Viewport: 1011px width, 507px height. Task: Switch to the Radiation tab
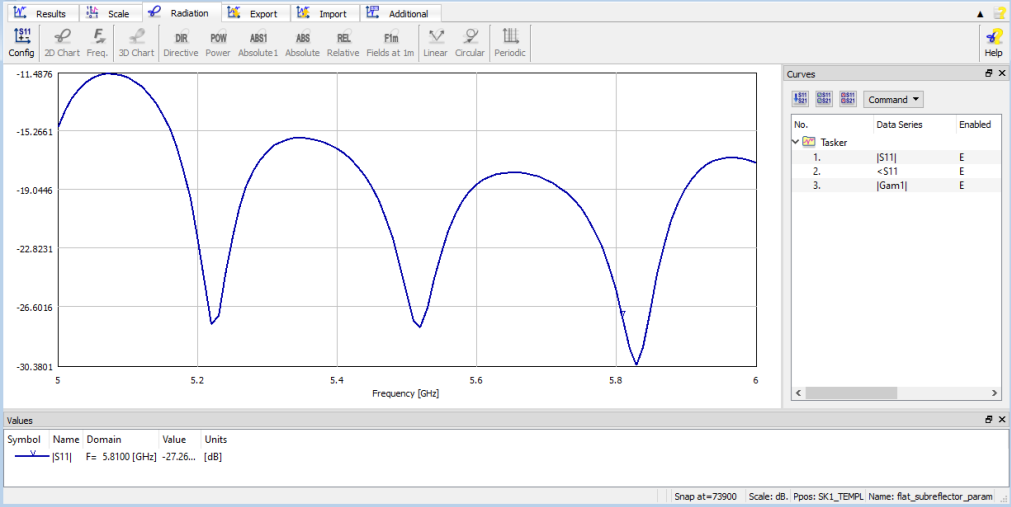point(181,13)
